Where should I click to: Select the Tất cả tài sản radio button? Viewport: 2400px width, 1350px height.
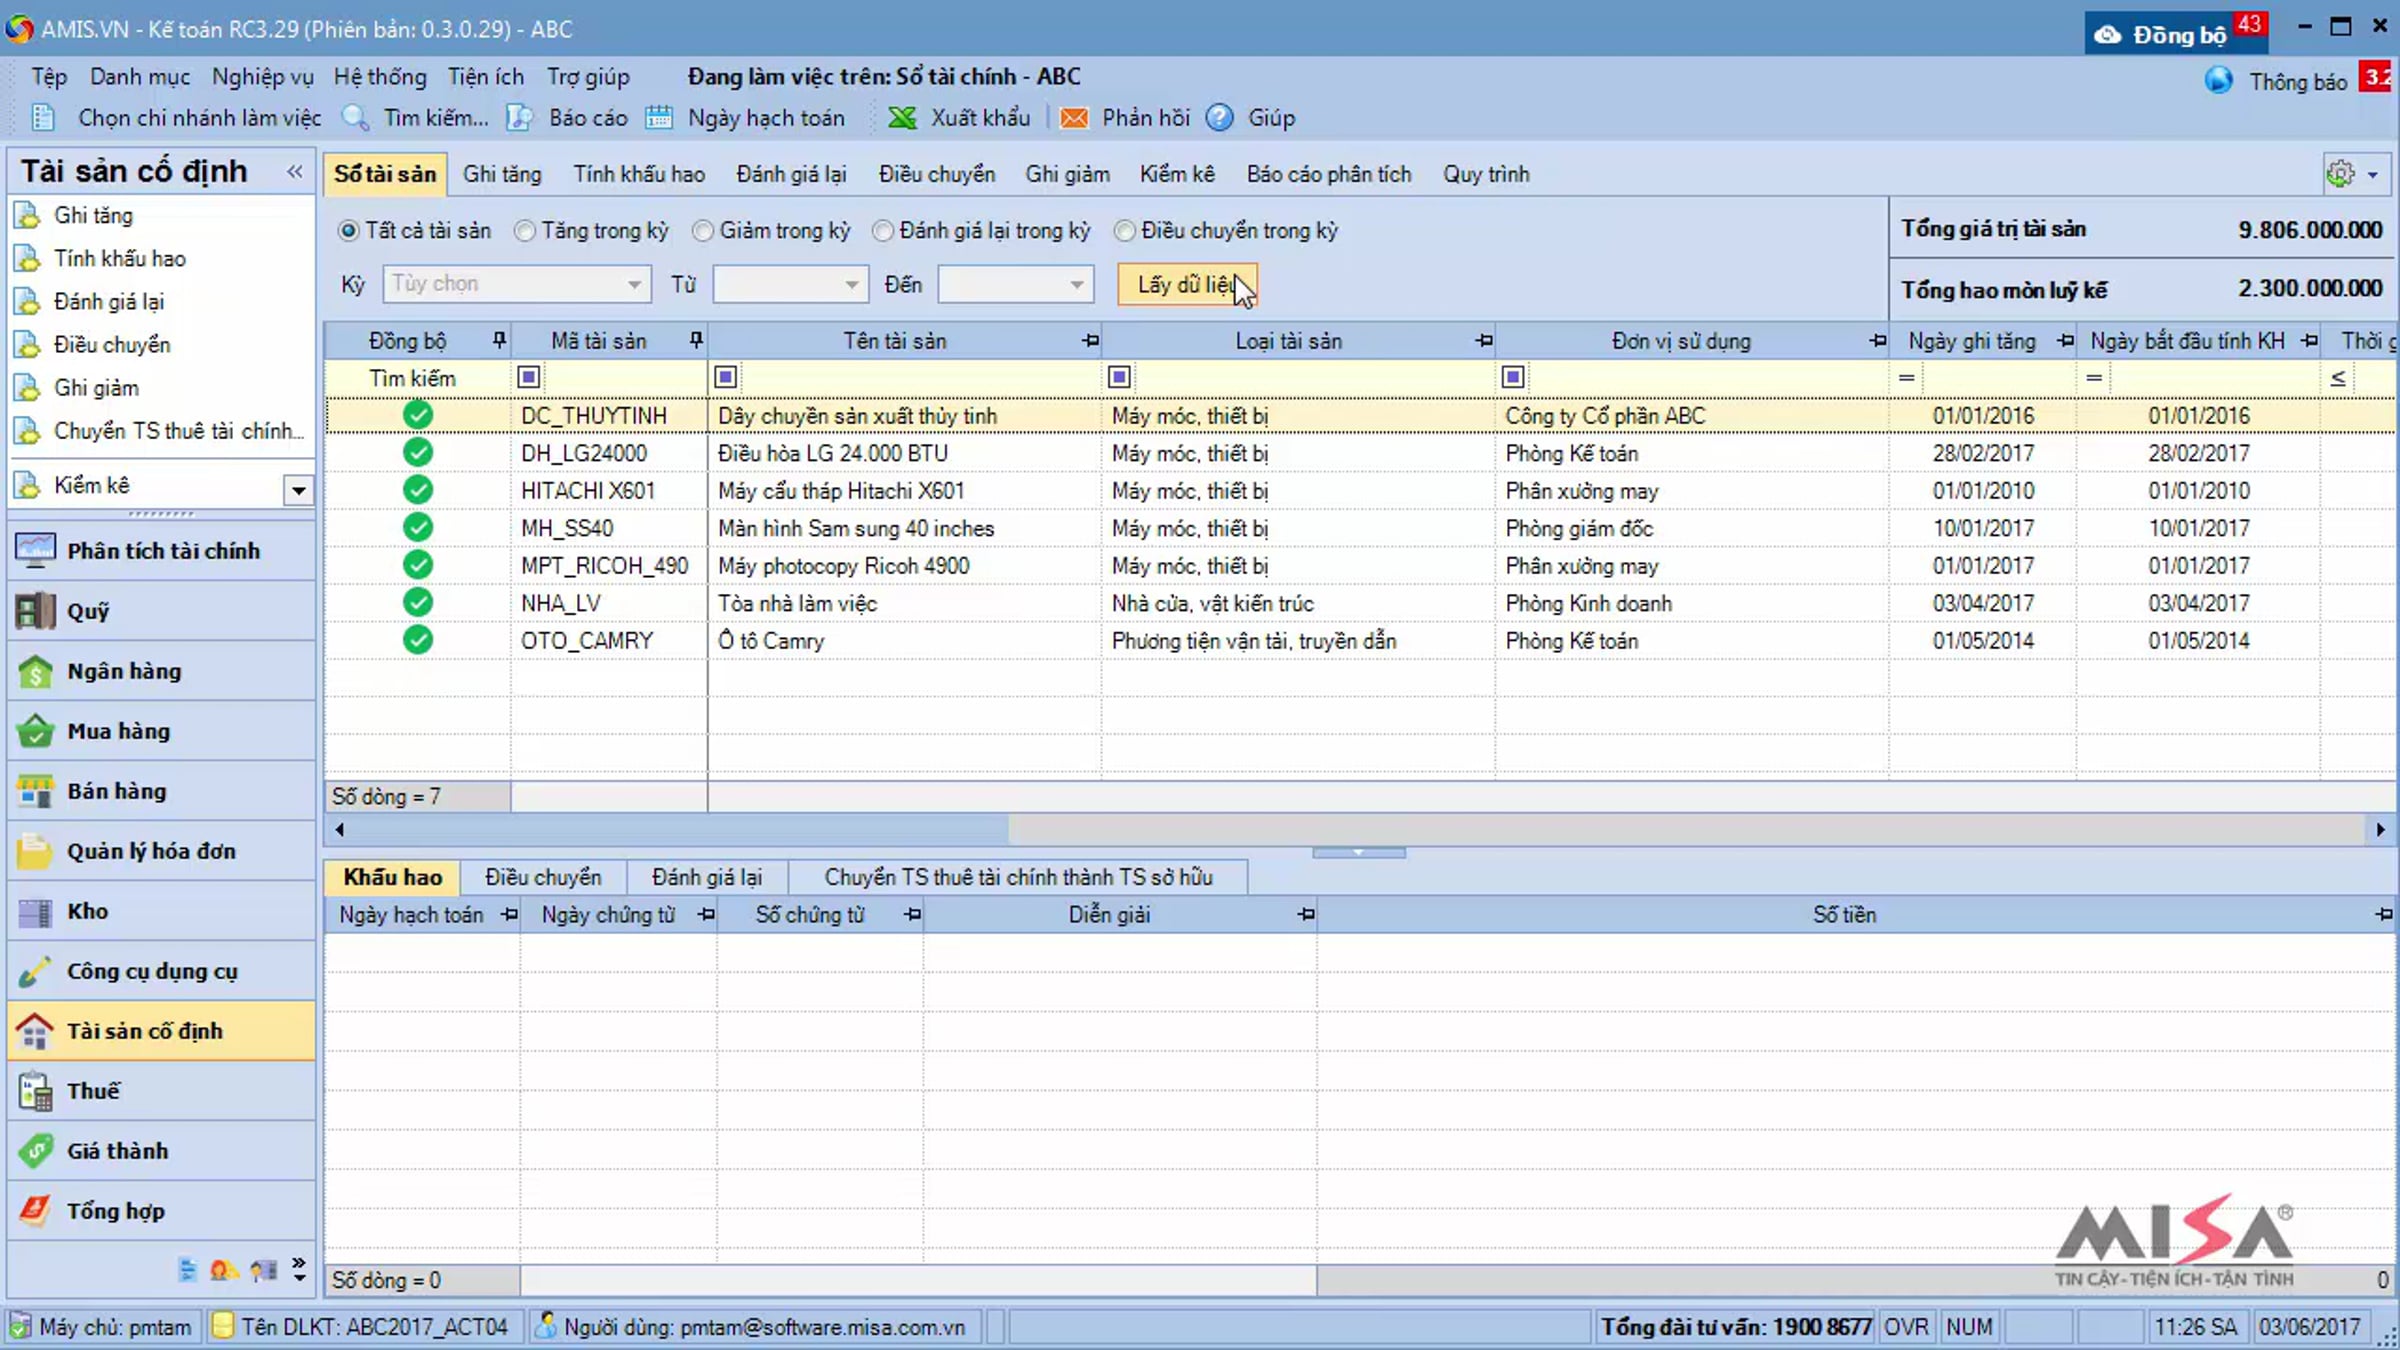pos(348,231)
